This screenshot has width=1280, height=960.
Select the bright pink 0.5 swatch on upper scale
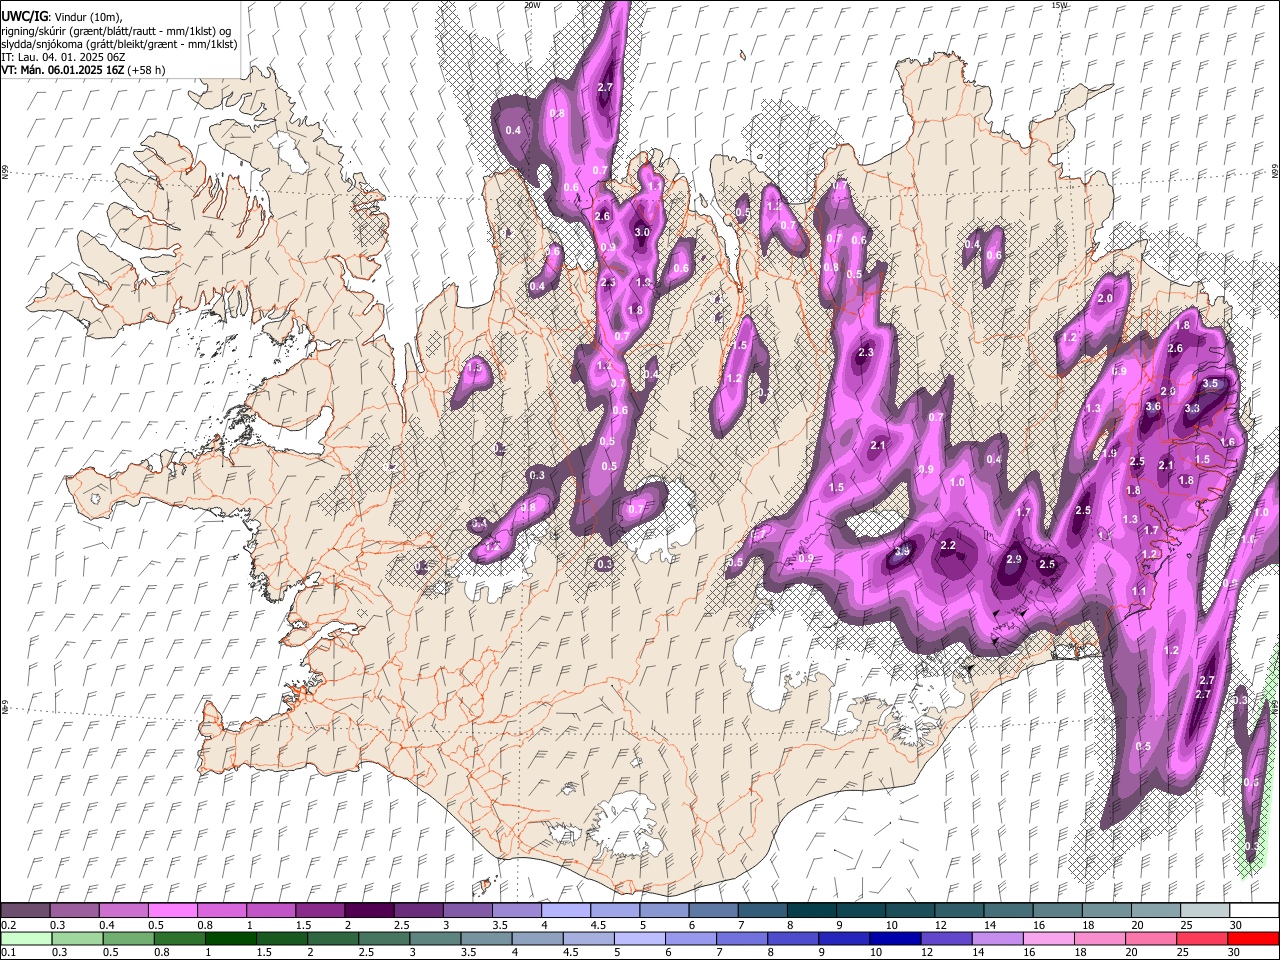[172, 911]
